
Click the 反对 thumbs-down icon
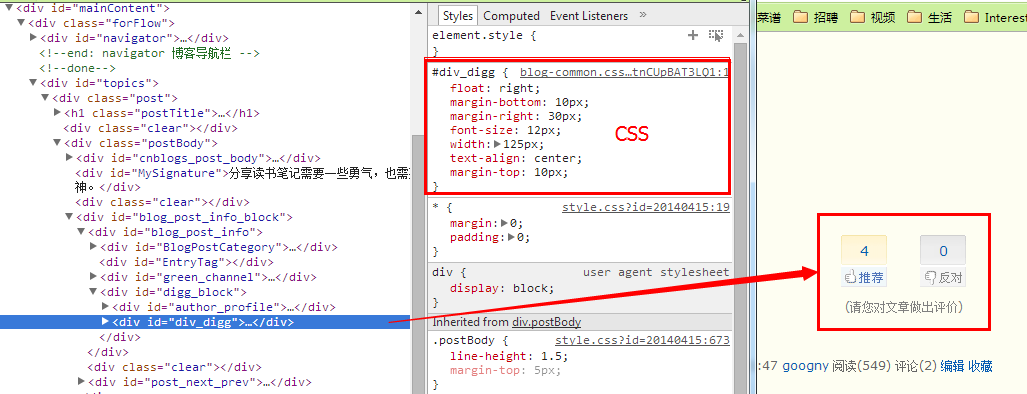(929, 278)
